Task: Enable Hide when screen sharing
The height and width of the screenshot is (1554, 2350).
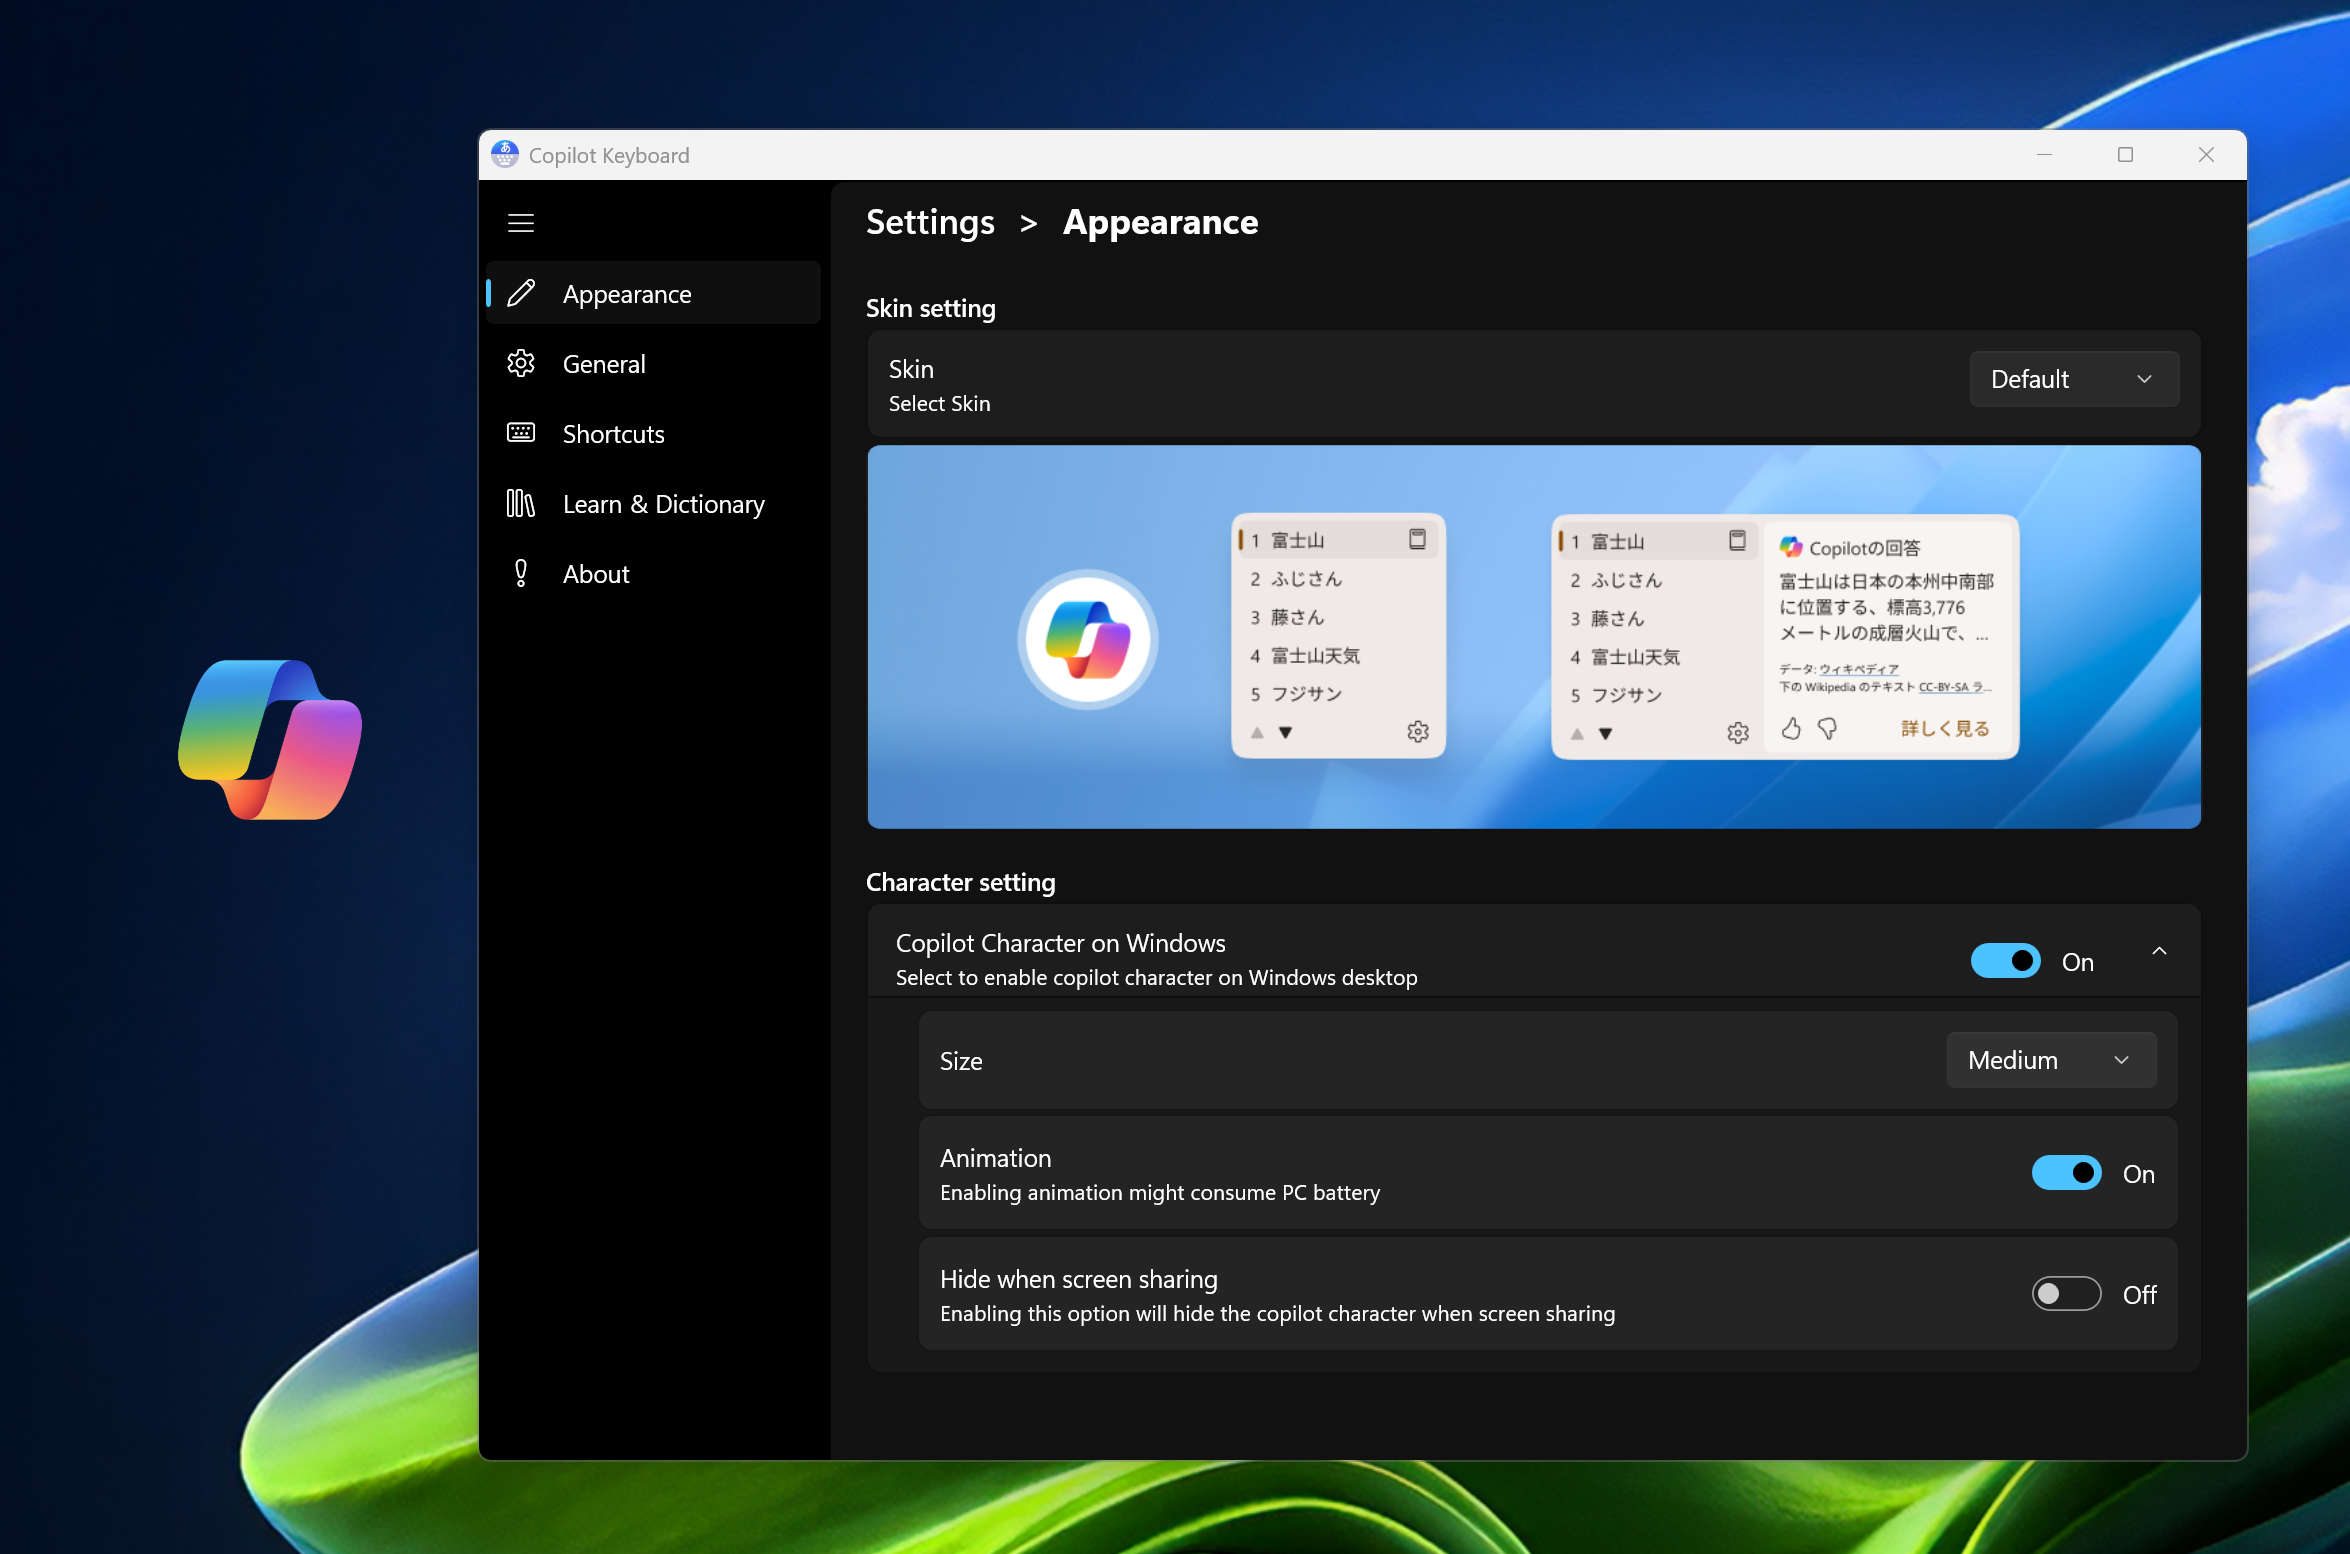Action: click(x=2066, y=1294)
